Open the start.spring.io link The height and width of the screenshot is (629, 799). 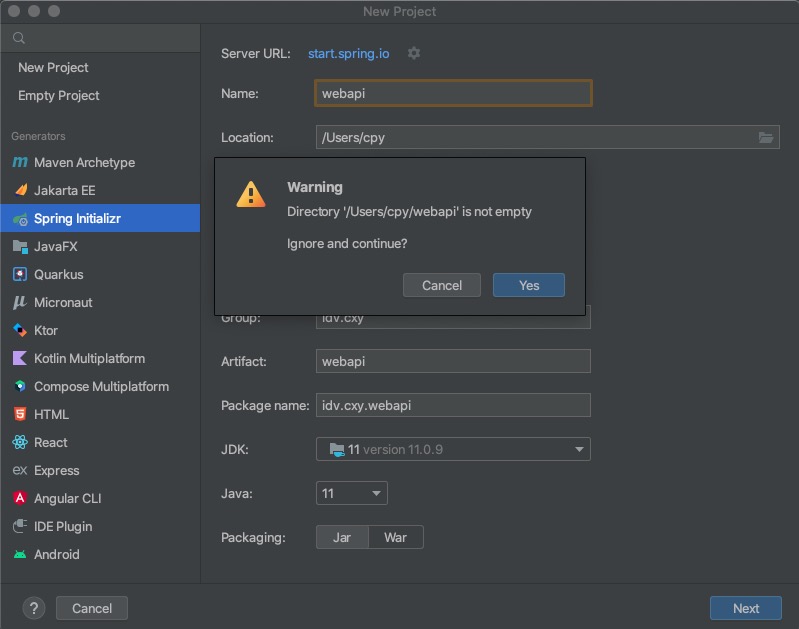click(349, 54)
